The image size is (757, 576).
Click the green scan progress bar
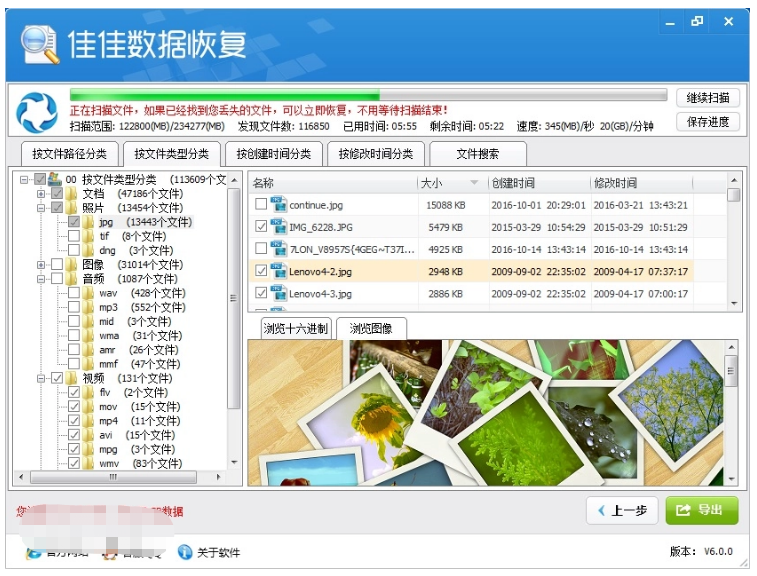click(368, 96)
